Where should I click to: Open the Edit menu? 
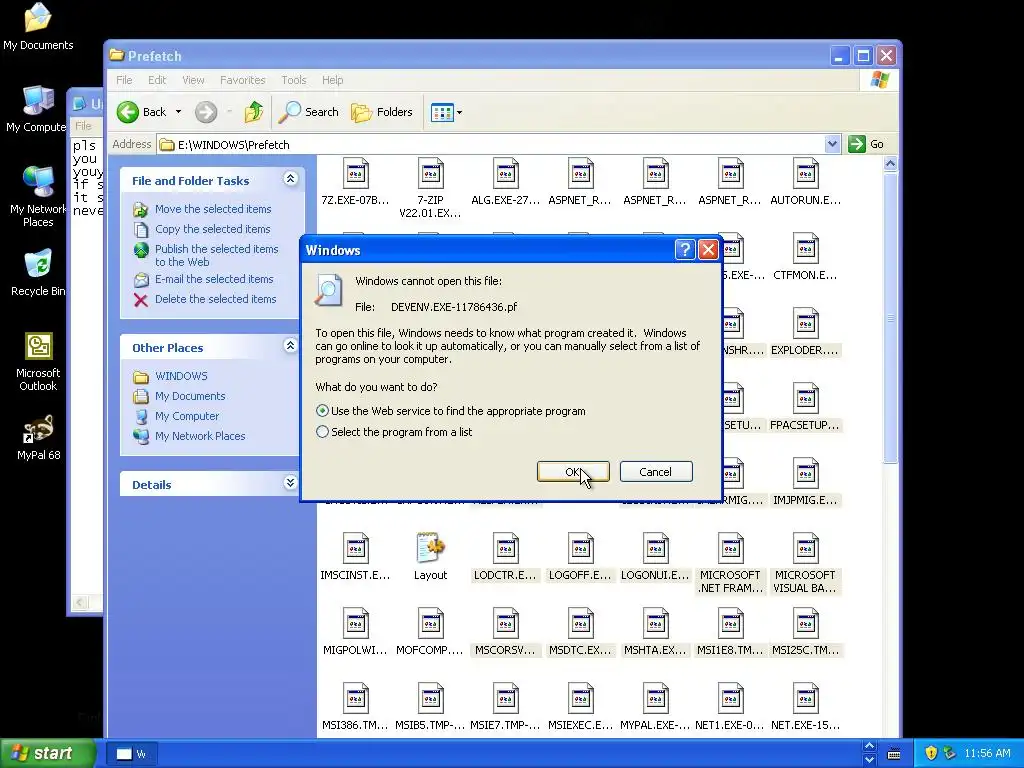point(157,80)
